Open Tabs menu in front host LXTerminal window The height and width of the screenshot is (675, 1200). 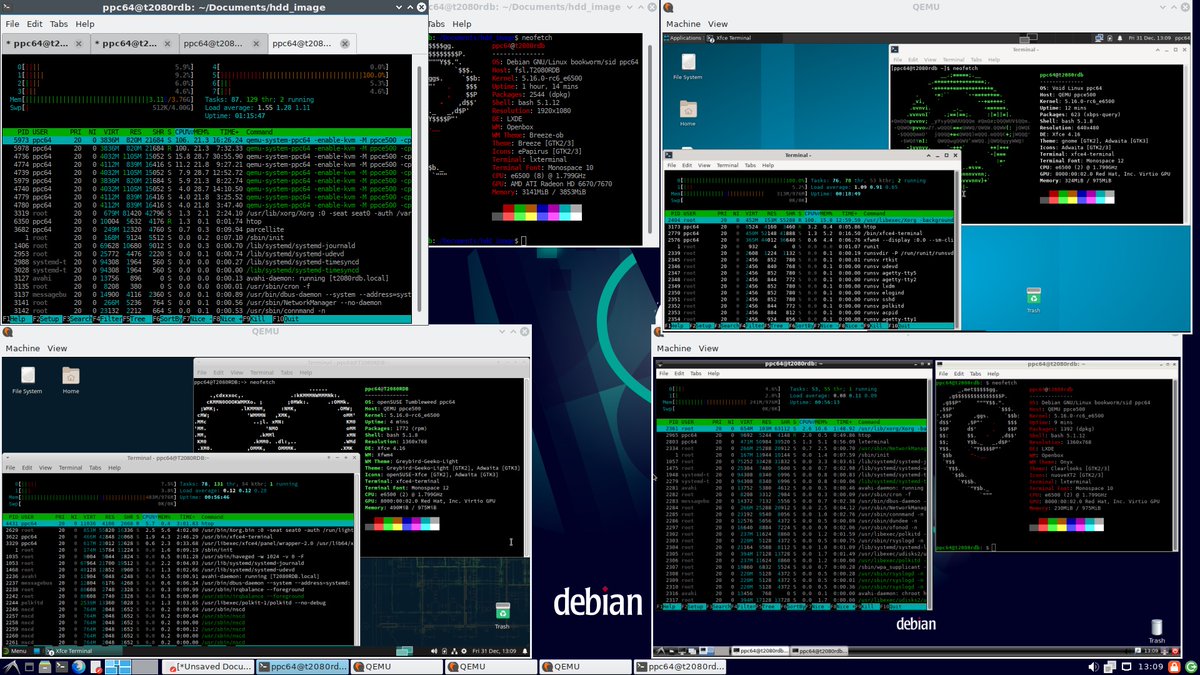[58, 23]
